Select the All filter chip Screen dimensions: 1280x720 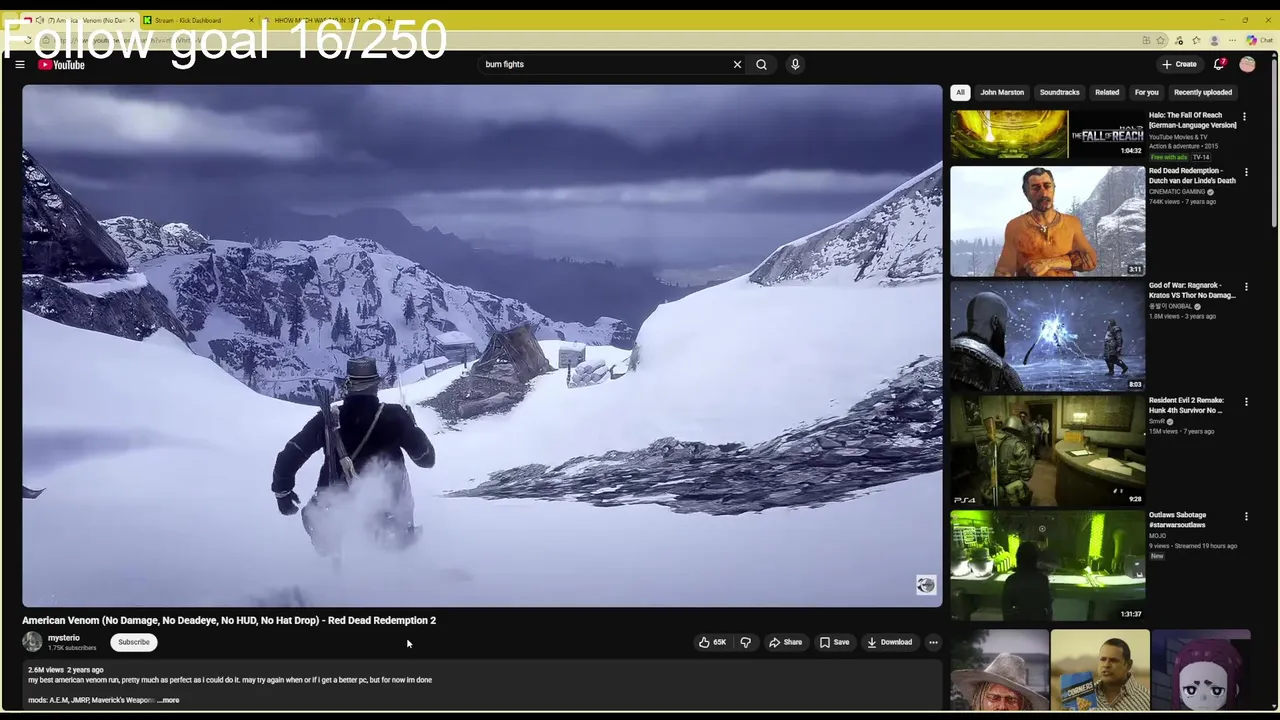click(960, 92)
